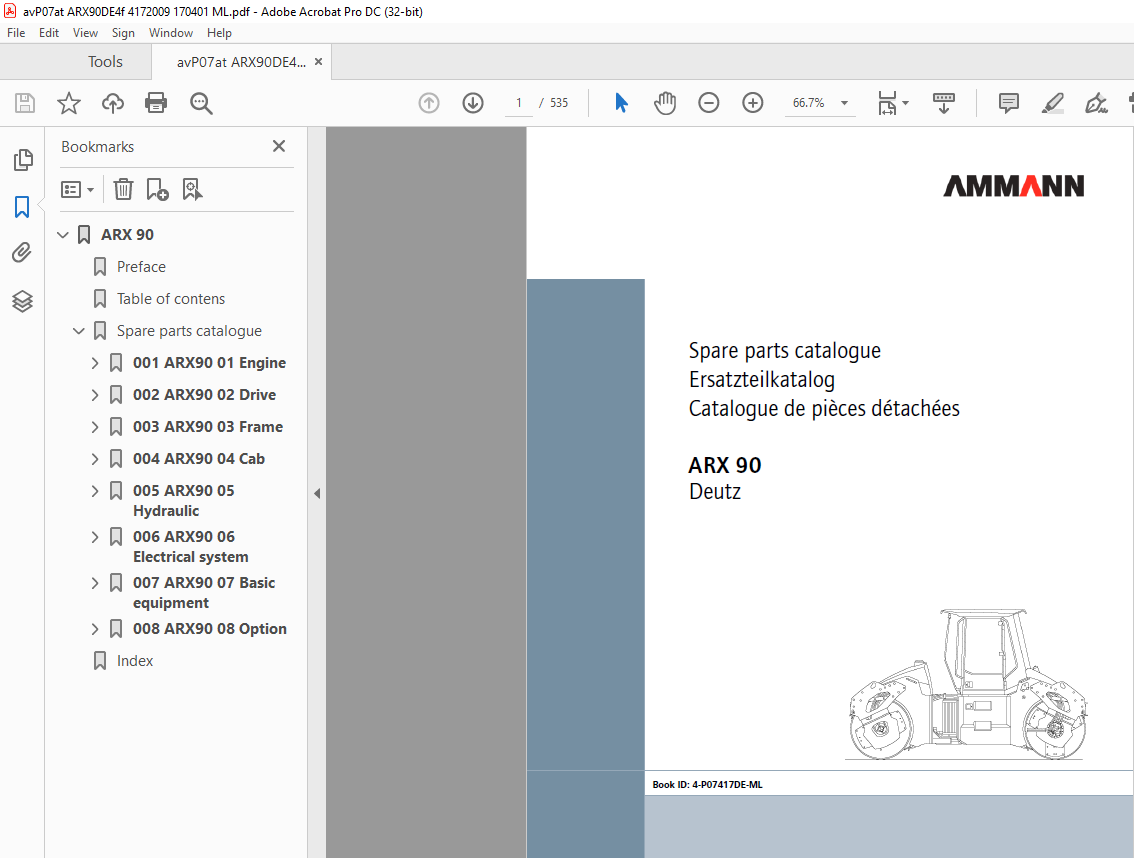Upload file to cloud icon

point(112,103)
